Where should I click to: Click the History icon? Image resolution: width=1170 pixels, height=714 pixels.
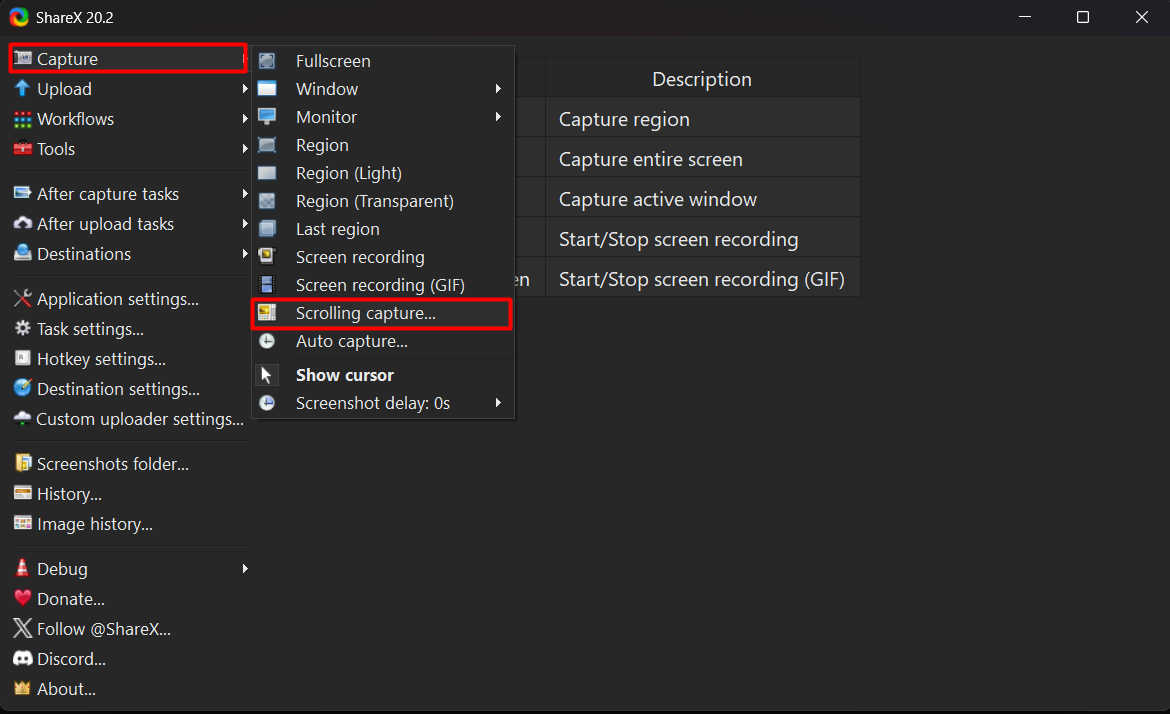[22, 493]
